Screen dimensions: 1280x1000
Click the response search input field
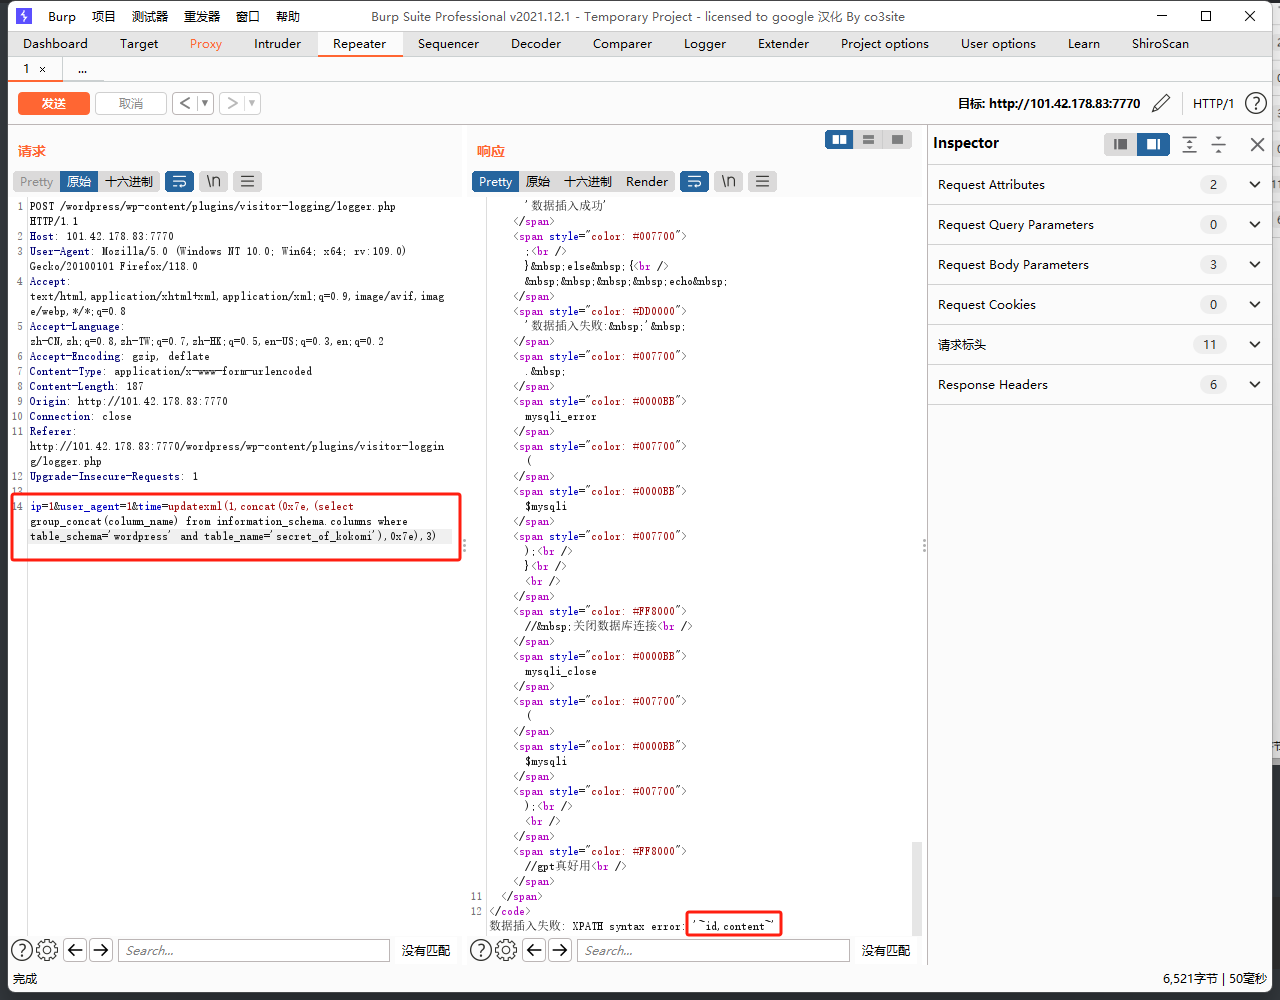point(713,950)
